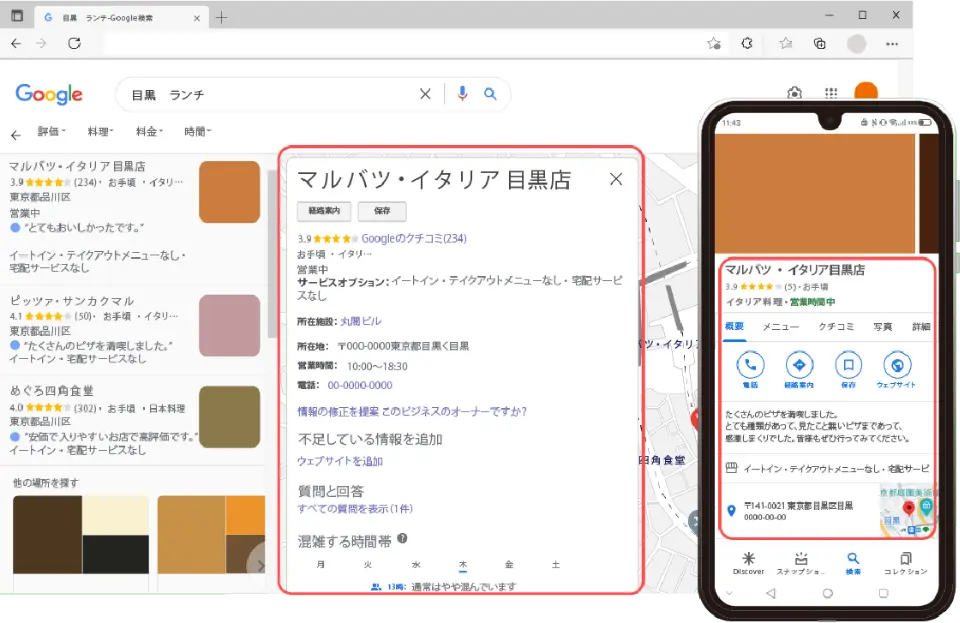This screenshot has width=960, height=623.
Task: Click このビジネスのオーナーですか? link
Action: (x=454, y=412)
